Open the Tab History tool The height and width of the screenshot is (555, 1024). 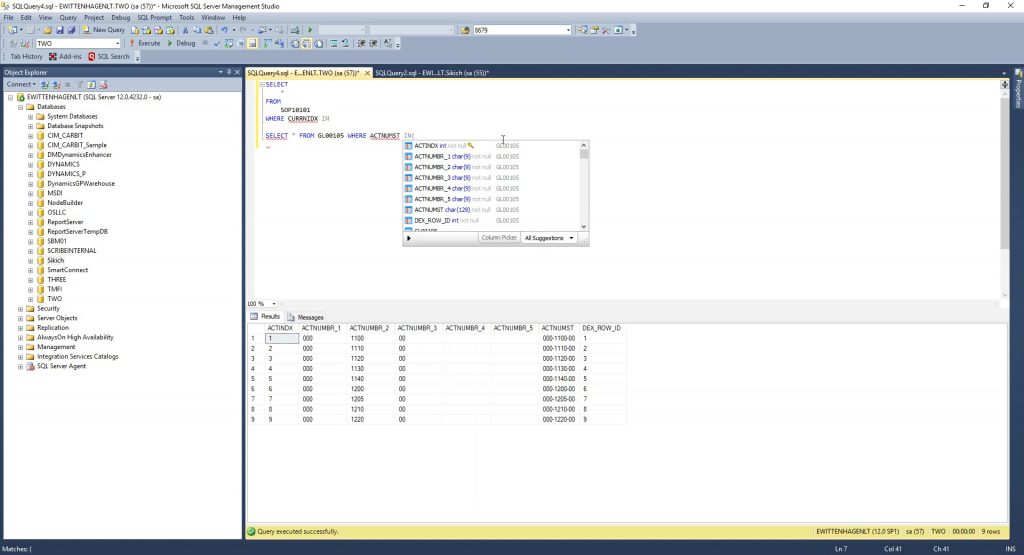click(x=26, y=57)
